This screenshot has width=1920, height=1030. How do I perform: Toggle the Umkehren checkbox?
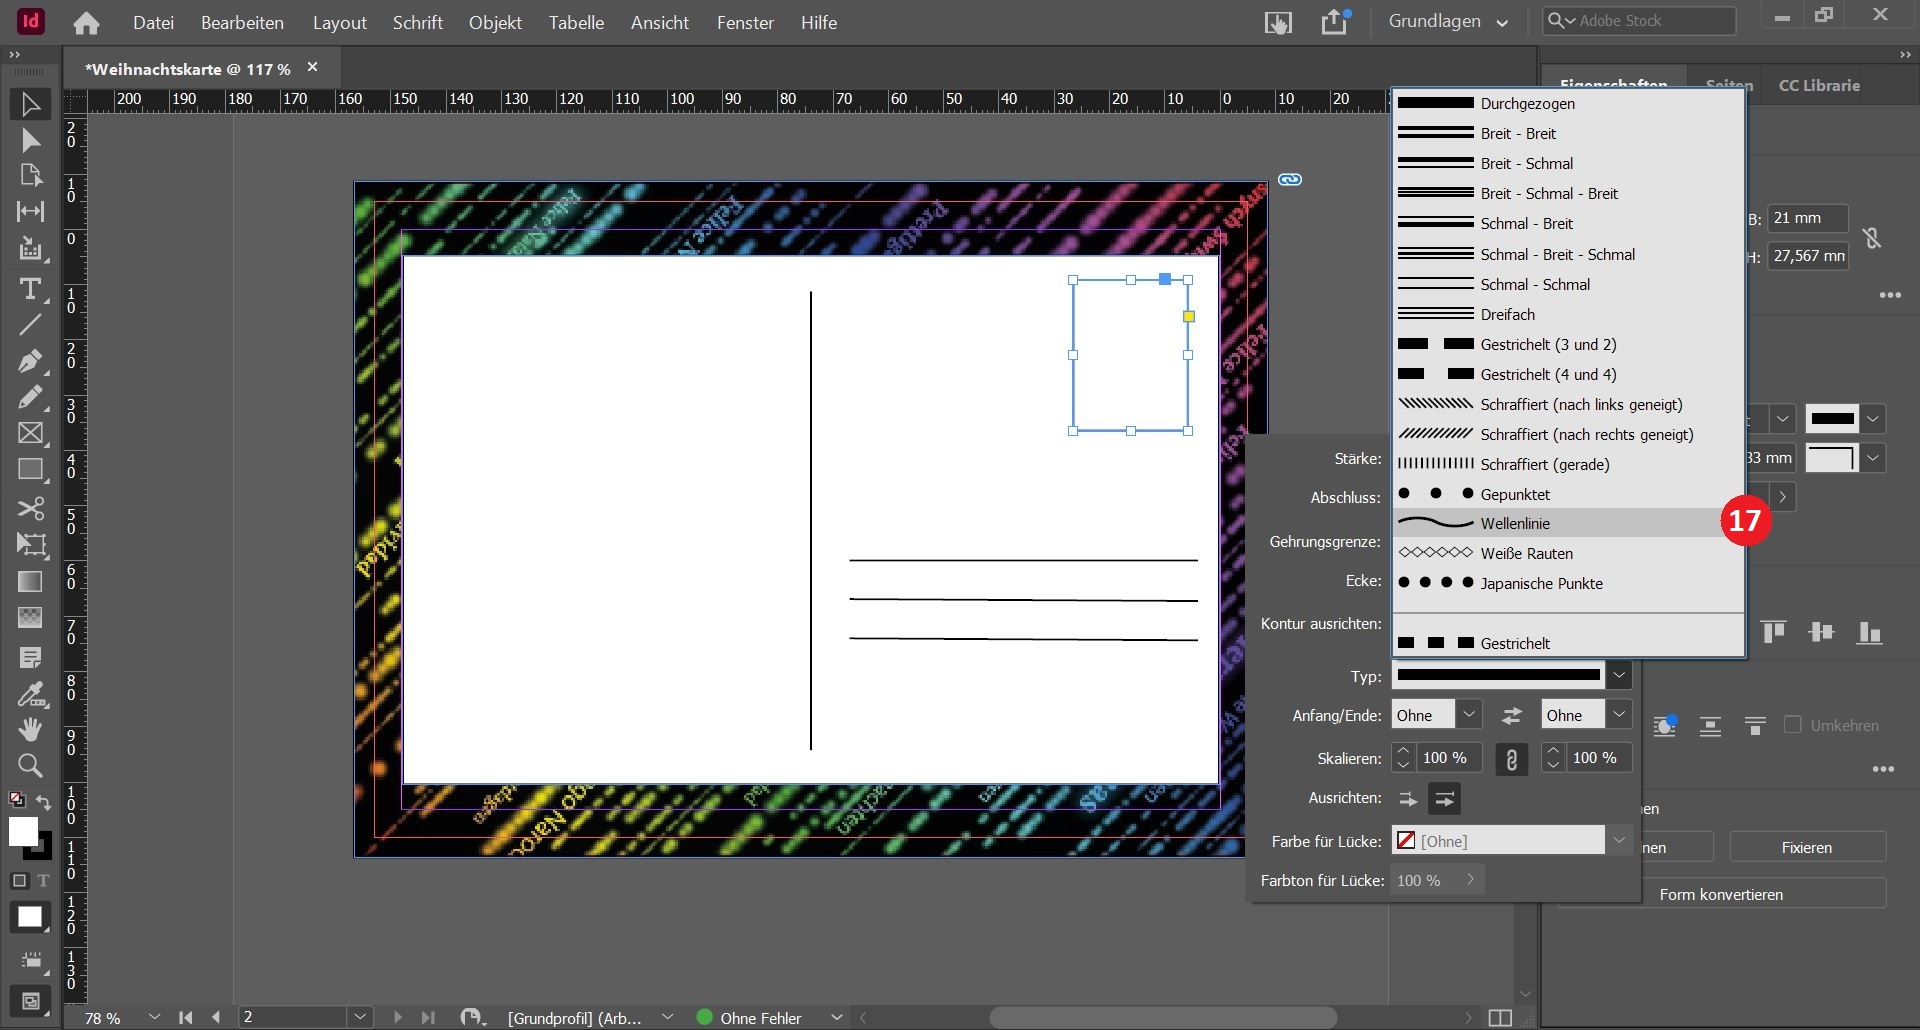[1792, 725]
